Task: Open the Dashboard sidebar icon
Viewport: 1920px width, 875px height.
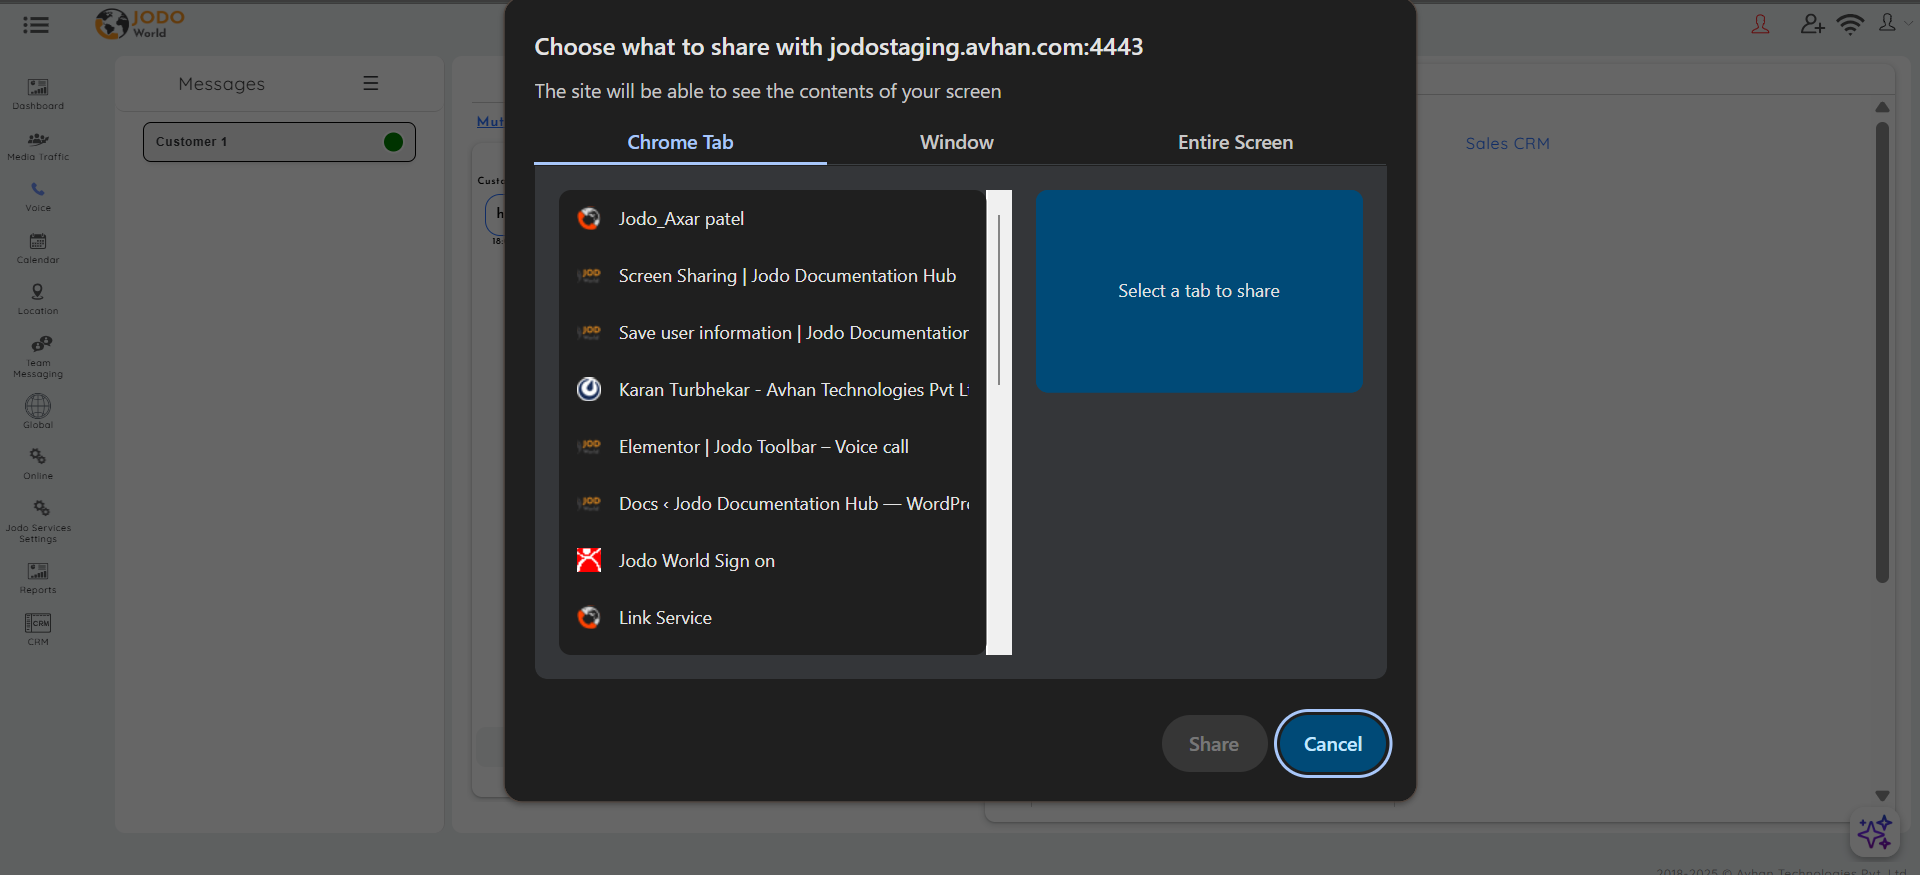Action: click(38, 88)
